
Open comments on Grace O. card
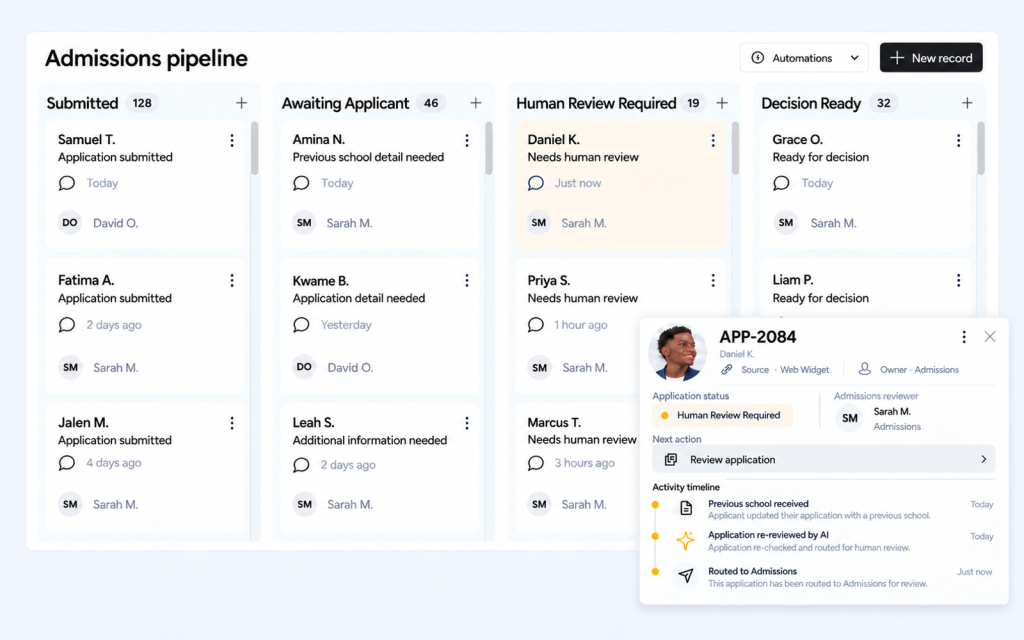click(781, 183)
